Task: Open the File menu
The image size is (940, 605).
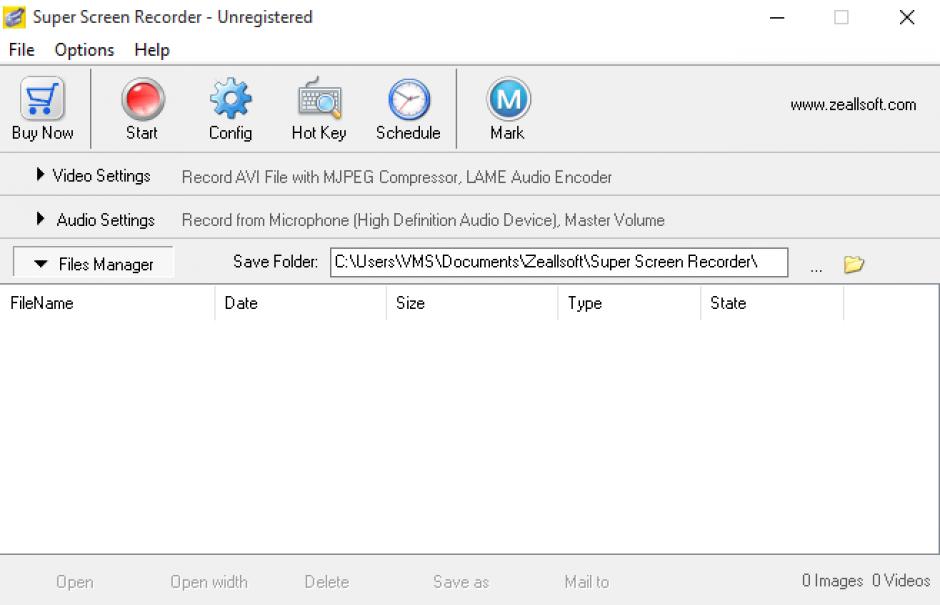Action: (x=22, y=50)
